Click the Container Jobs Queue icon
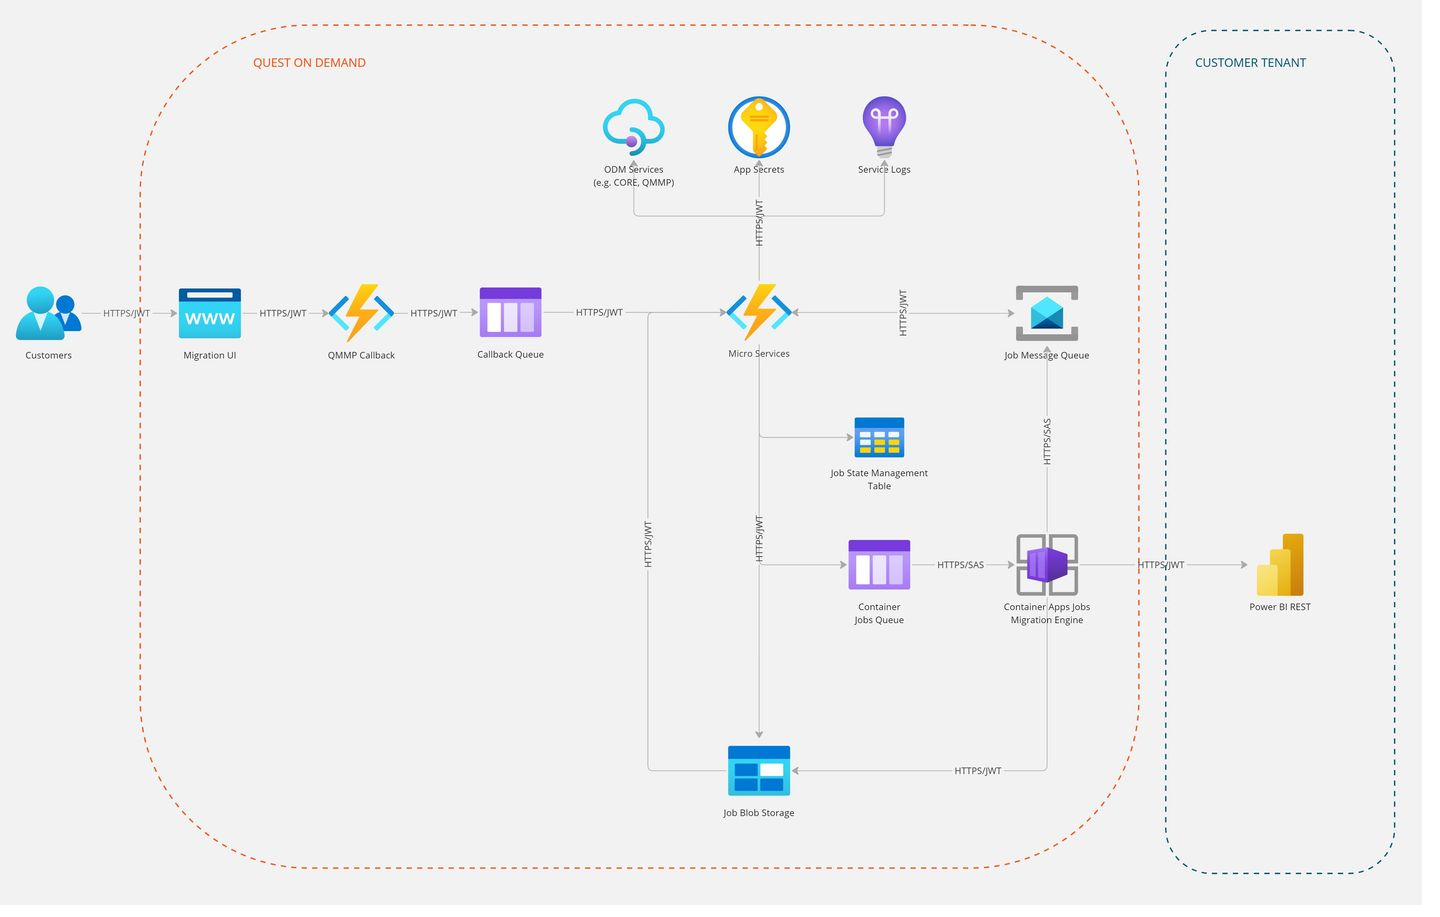The height and width of the screenshot is (917, 1440). point(879,565)
